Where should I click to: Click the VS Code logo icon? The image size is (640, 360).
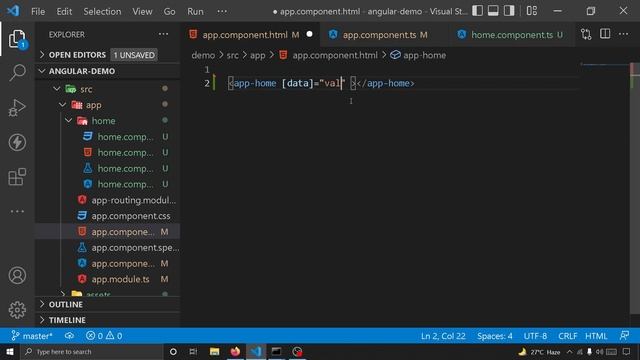tap(13, 11)
